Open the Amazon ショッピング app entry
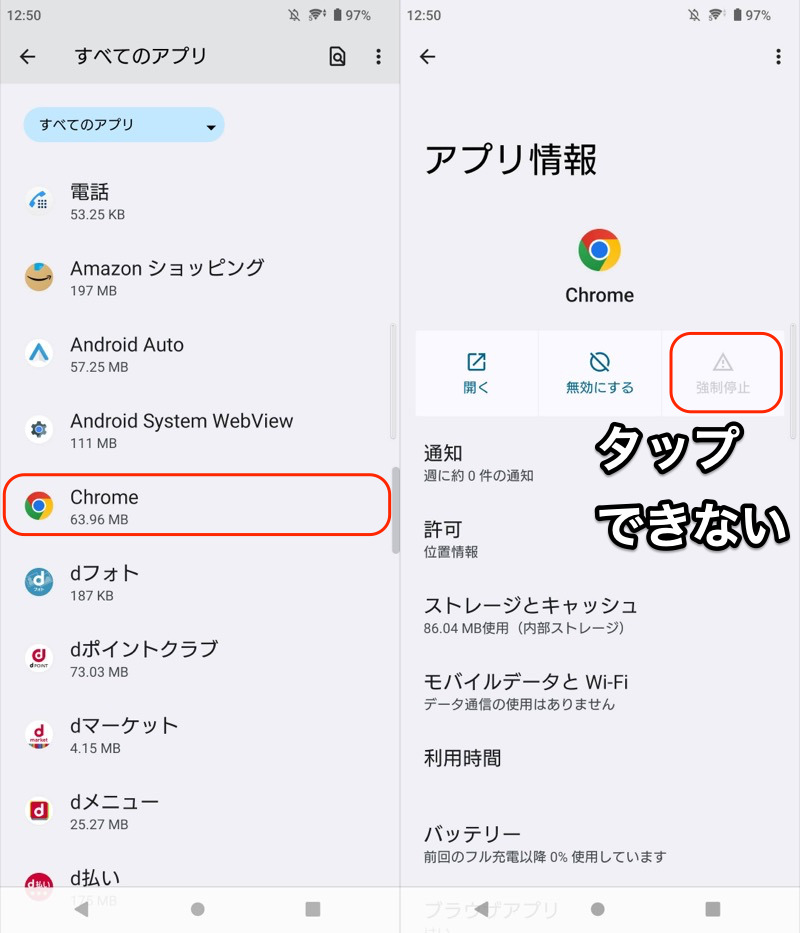The height and width of the screenshot is (933, 800). [195, 277]
